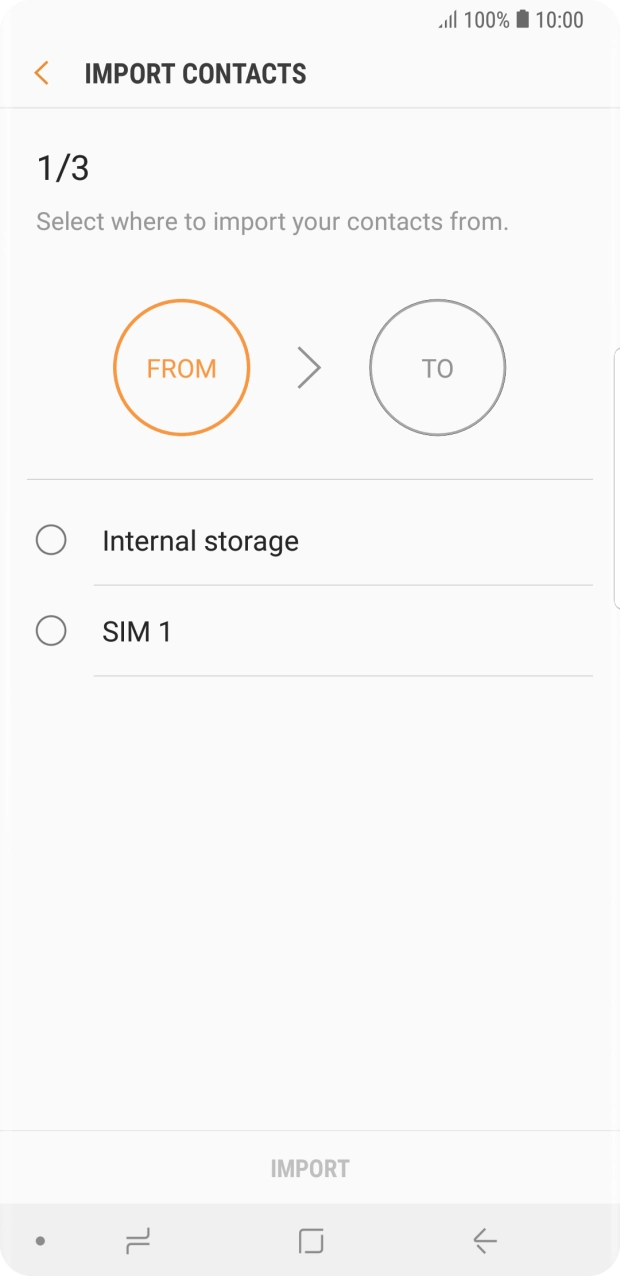The image size is (620, 1276).
Task: Tap the 100% battery percentage text
Action: tap(487, 20)
